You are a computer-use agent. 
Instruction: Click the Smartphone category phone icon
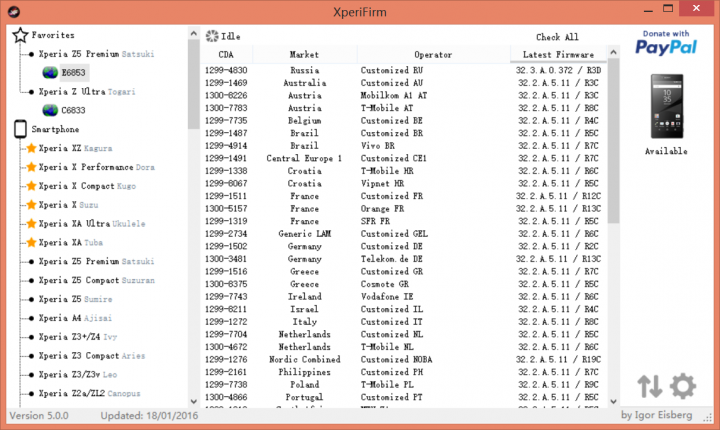pyautogui.click(x=20, y=129)
